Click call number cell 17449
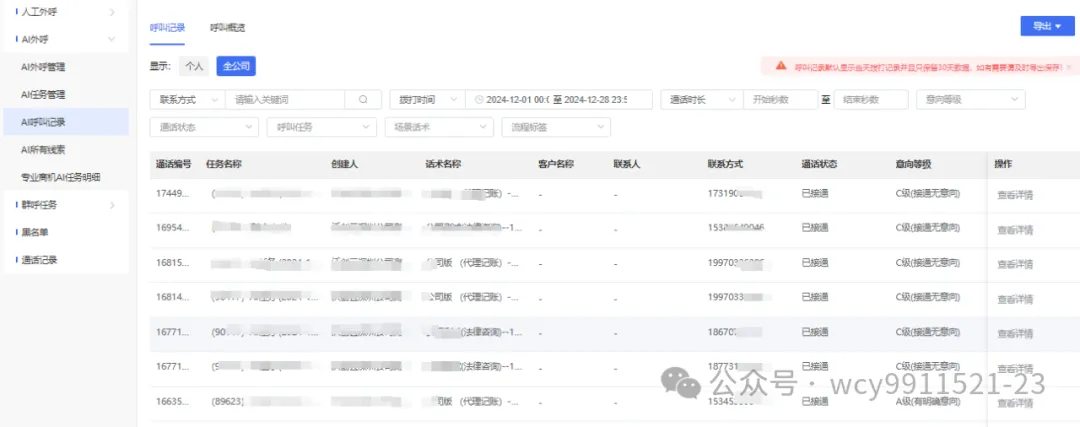 172,194
